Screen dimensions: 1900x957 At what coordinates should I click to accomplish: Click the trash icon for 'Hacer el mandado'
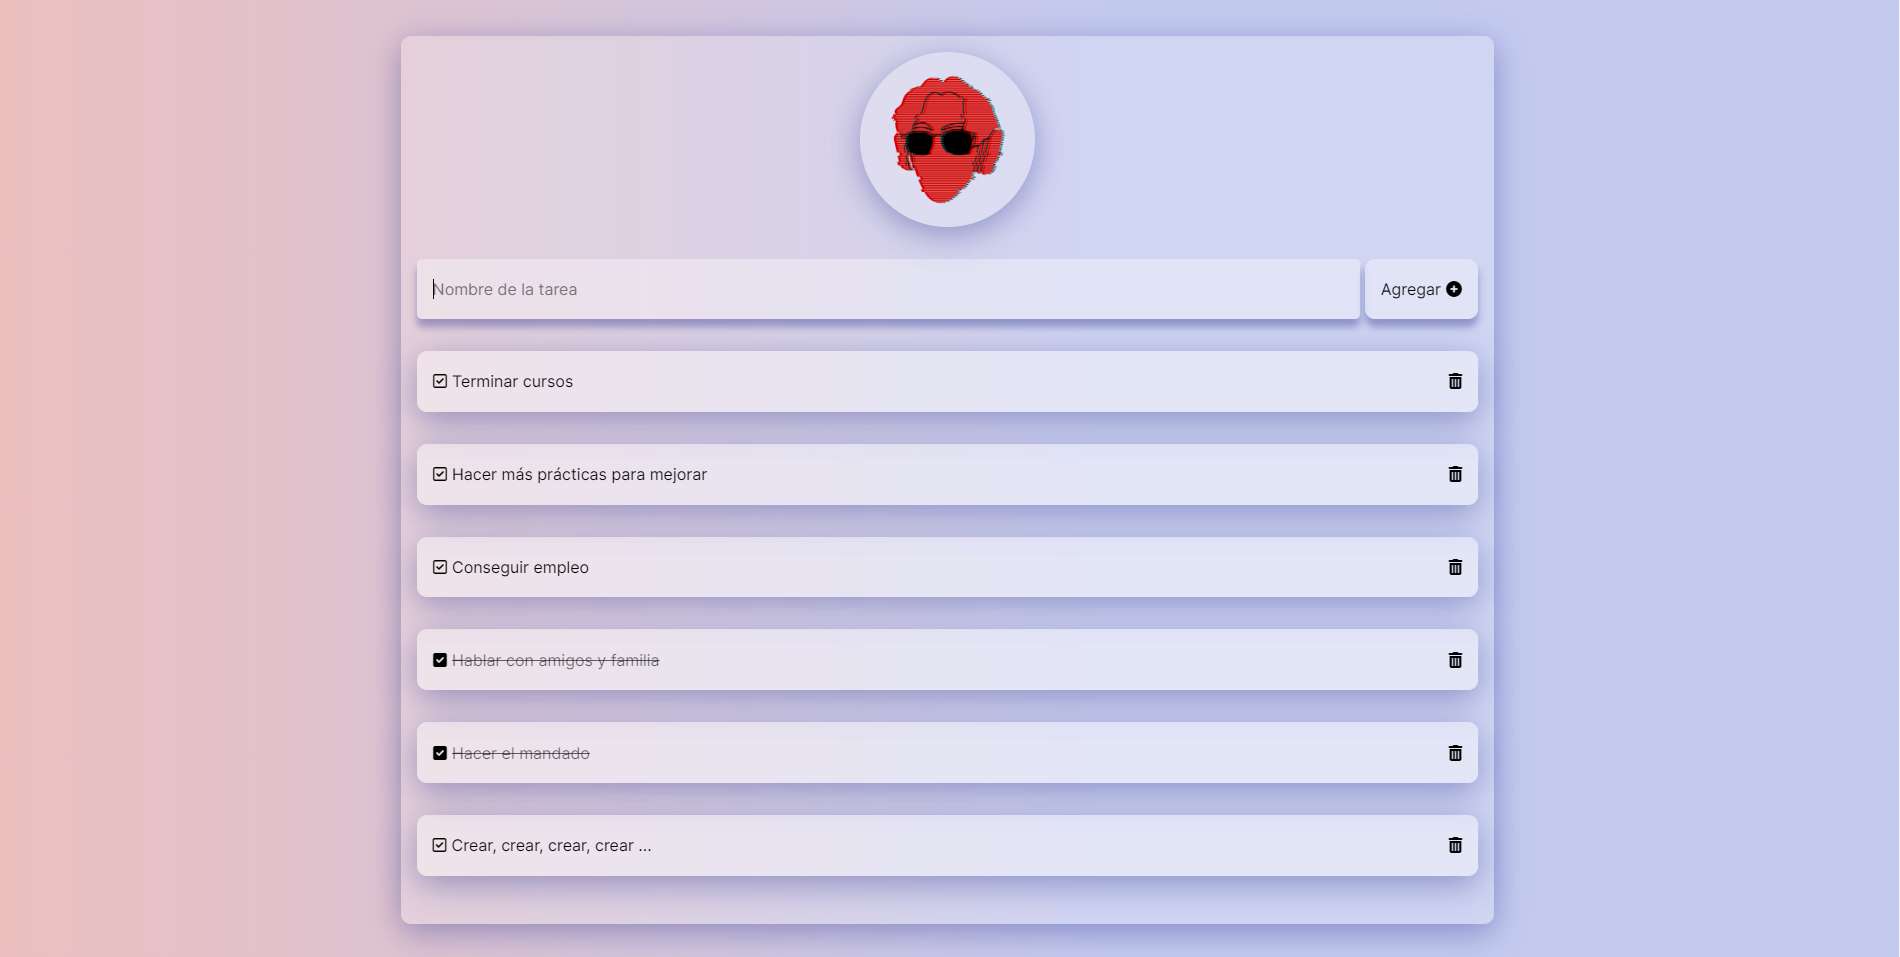(1455, 753)
